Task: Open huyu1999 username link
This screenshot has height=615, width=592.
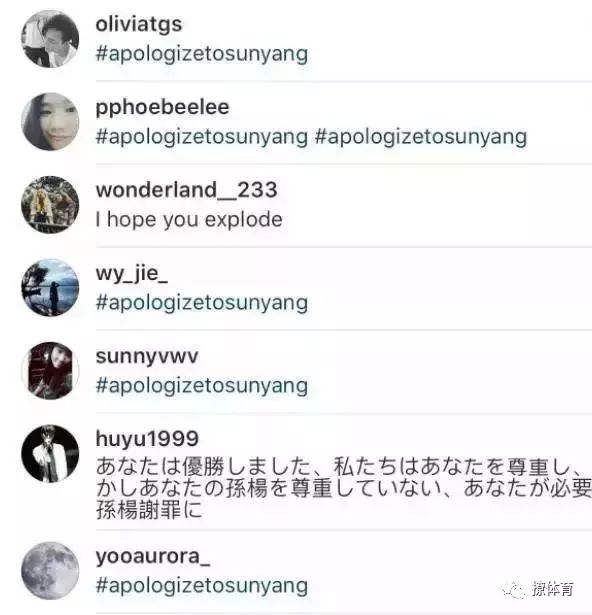Action: (147, 439)
